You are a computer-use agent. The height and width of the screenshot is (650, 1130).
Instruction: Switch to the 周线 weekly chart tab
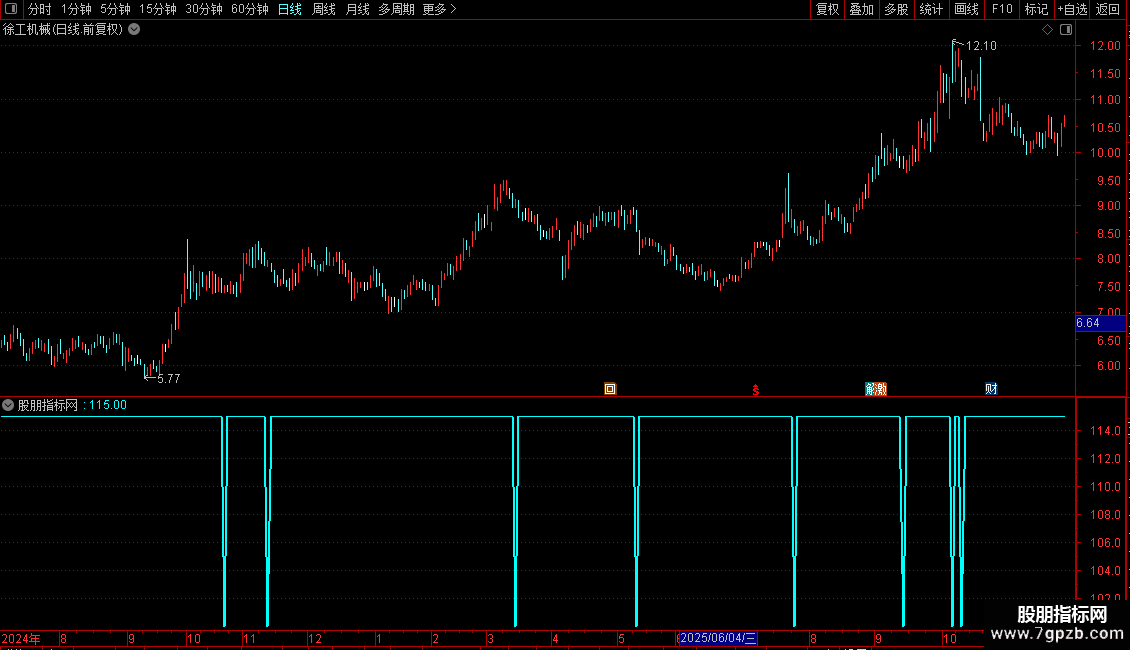(324, 9)
